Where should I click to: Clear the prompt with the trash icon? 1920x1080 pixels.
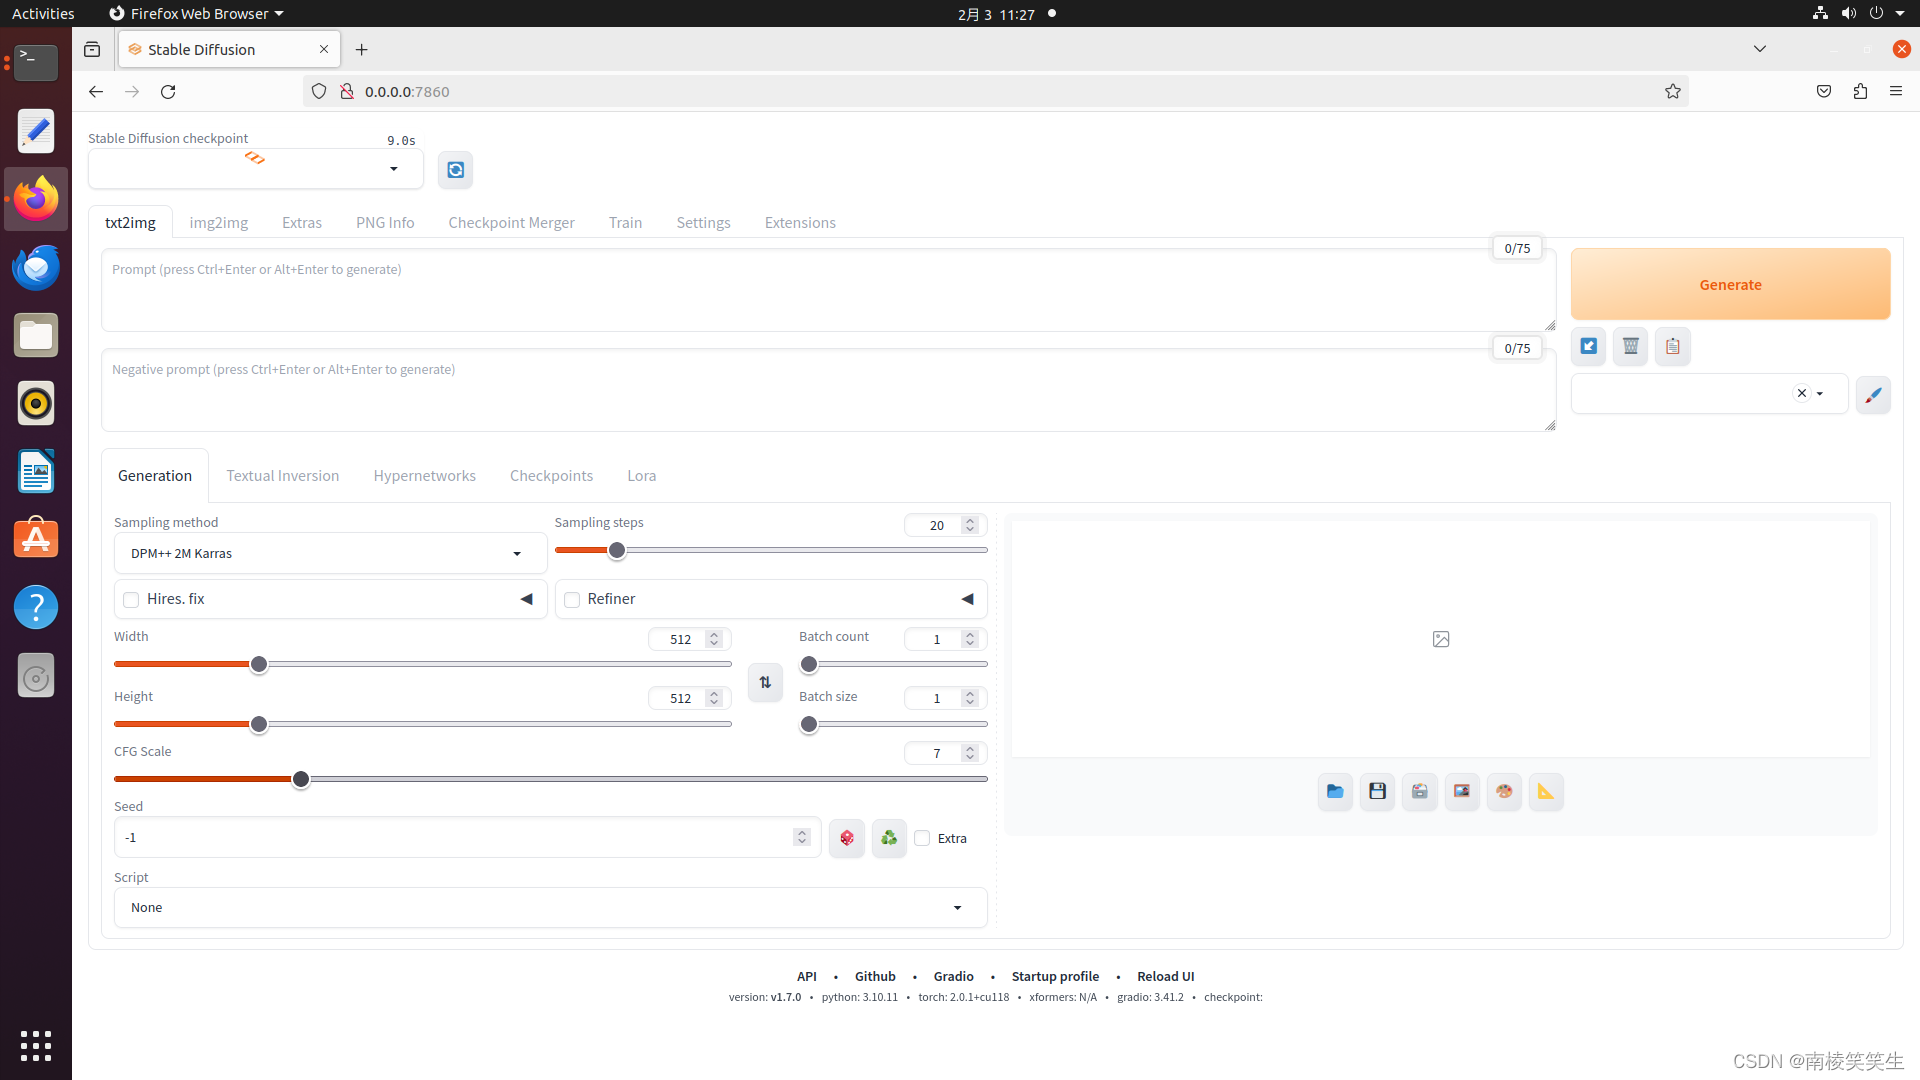coord(1630,347)
